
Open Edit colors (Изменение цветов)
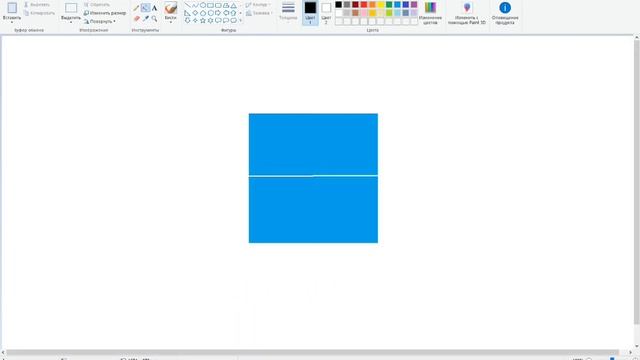click(x=430, y=13)
